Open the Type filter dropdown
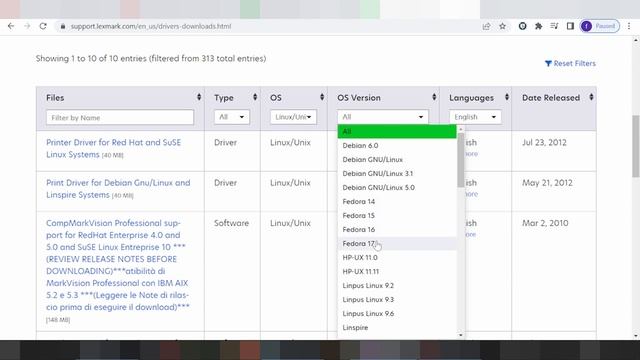 (x=231, y=117)
